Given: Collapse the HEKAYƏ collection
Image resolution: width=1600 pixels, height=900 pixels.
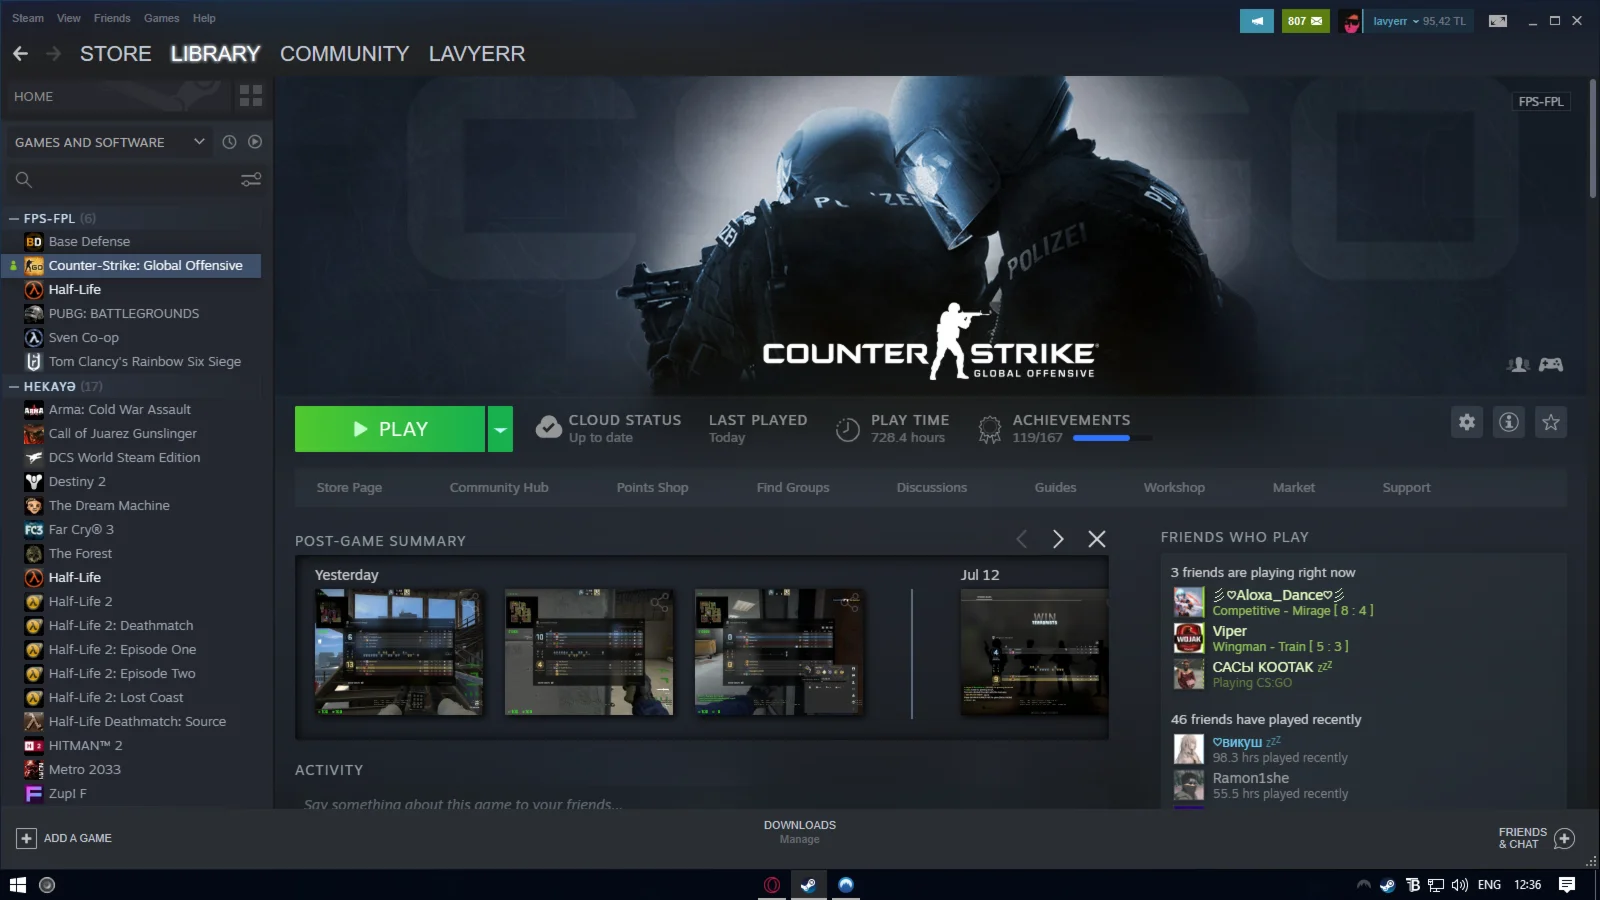Looking at the screenshot, I should 14,386.
